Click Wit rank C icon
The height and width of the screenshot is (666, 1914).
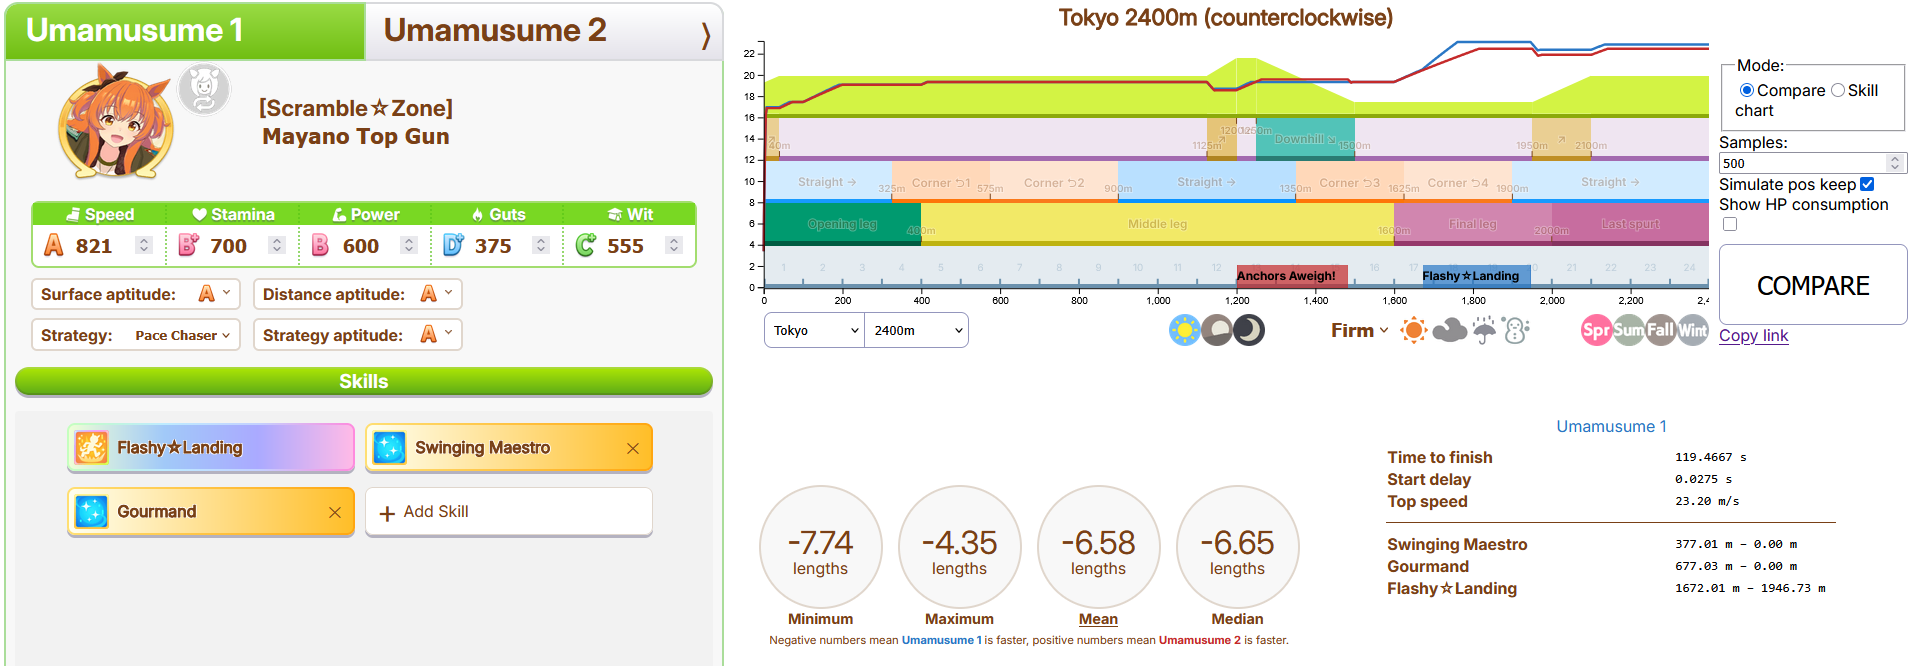pyautogui.click(x=586, y=245)
